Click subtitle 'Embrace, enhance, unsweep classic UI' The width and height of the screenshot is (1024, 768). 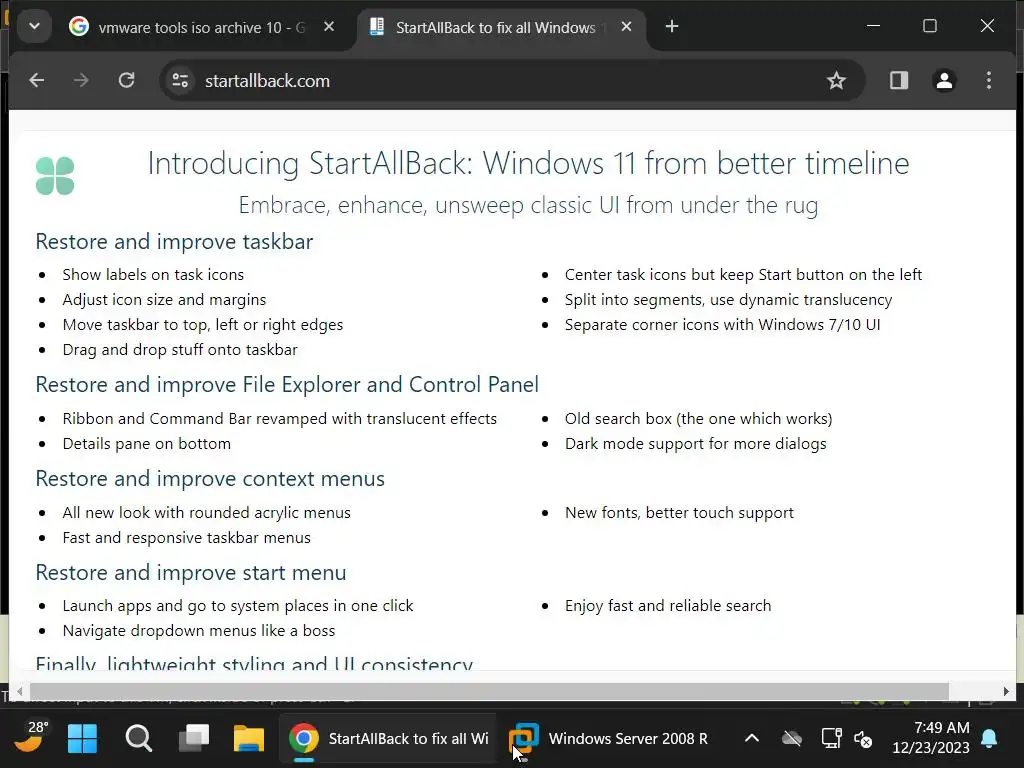(528, 206)
